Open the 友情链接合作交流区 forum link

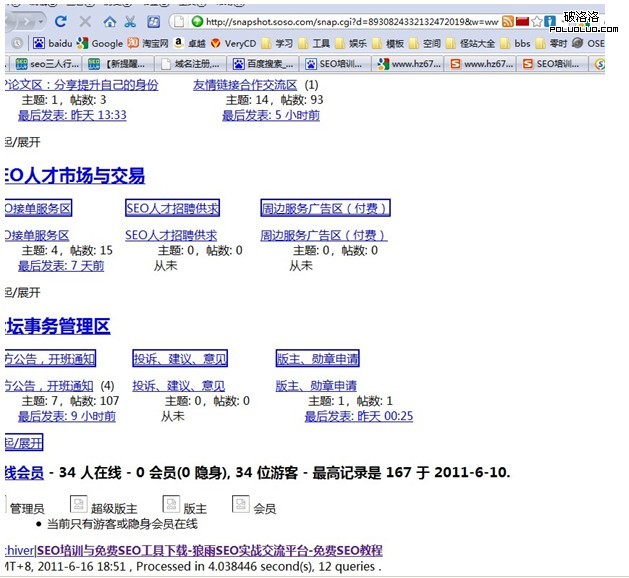click(x=245, y=85)
